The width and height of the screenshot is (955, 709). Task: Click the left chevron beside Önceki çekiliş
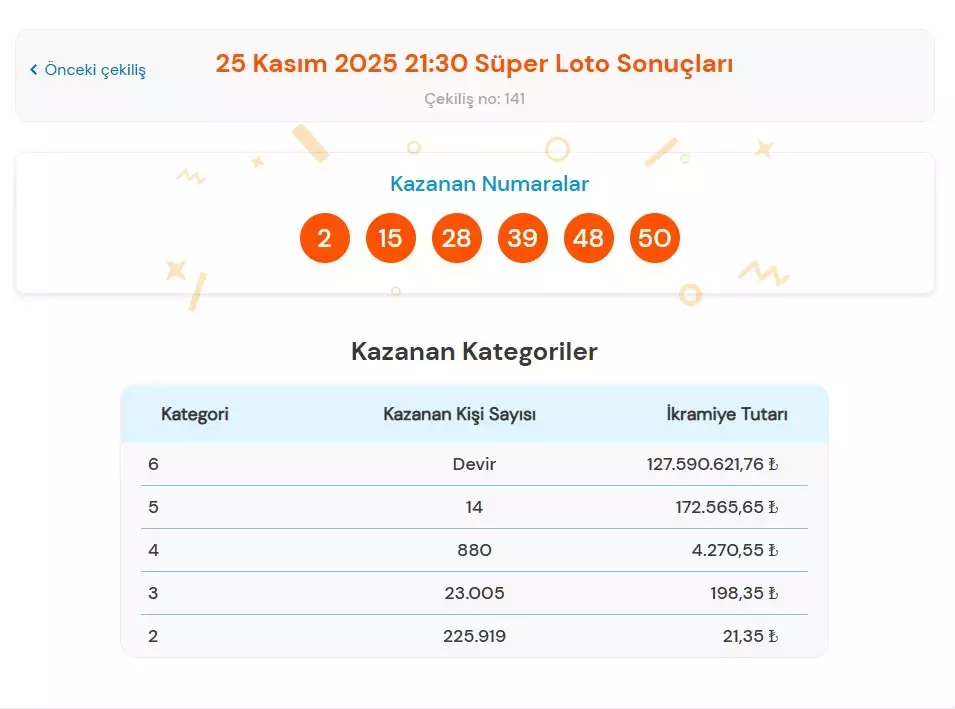coord(35,70)
